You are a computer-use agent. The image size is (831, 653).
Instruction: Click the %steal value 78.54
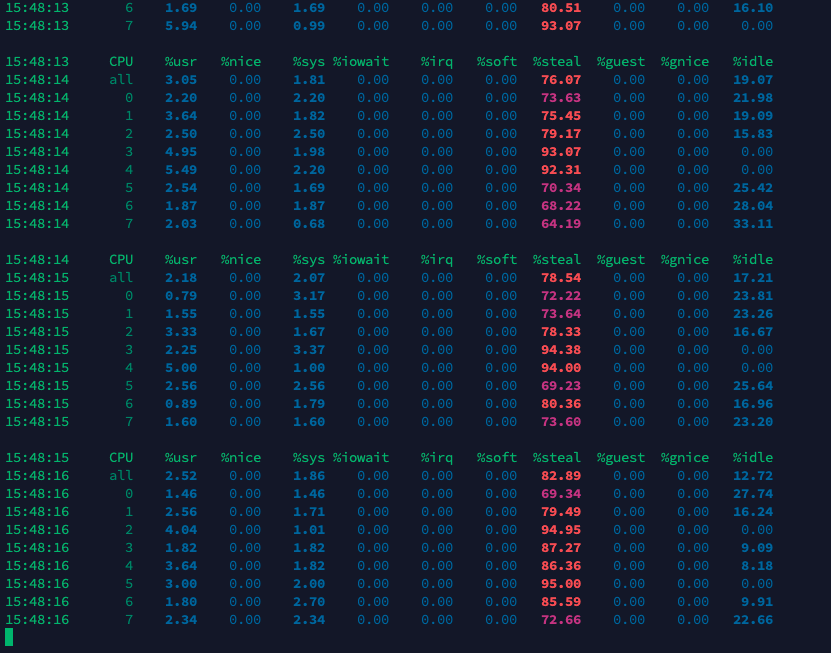[561, 278]
